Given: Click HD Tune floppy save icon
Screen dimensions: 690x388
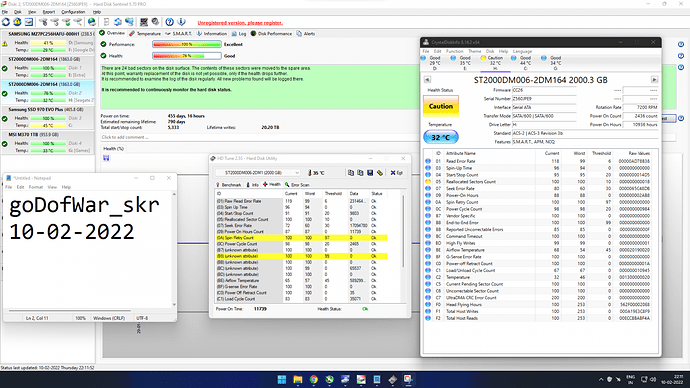Looking at the screenshot, I should coord(370,173).
